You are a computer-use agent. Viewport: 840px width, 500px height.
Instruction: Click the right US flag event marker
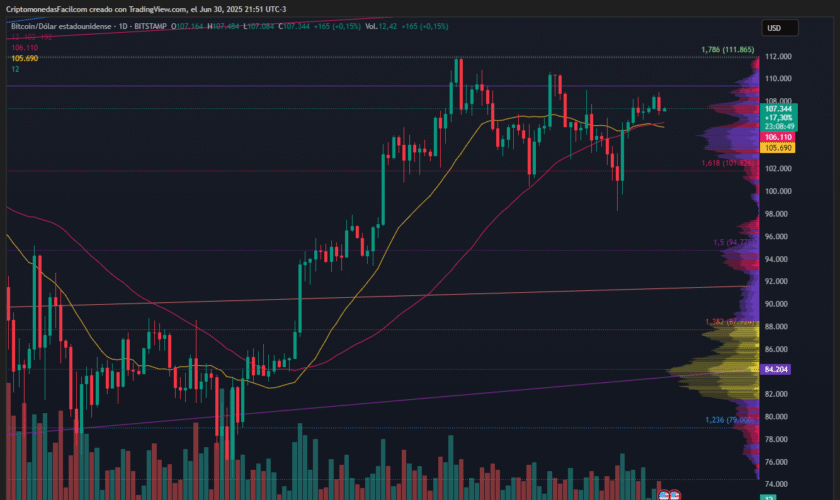coord(674,495)
